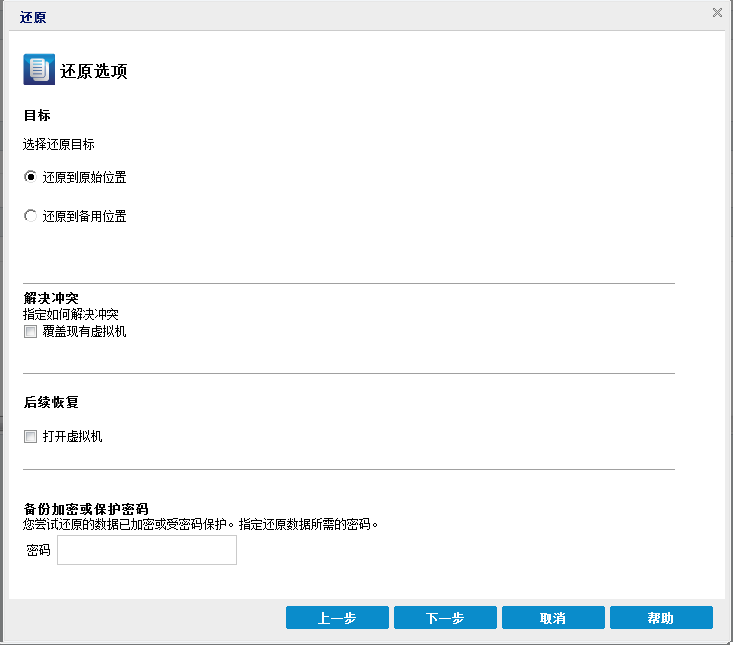Image resolution: width=733 pixels, height=645 pixels.
Task: Tick the 打开虚拟机 checkbox
Action: 30,437
